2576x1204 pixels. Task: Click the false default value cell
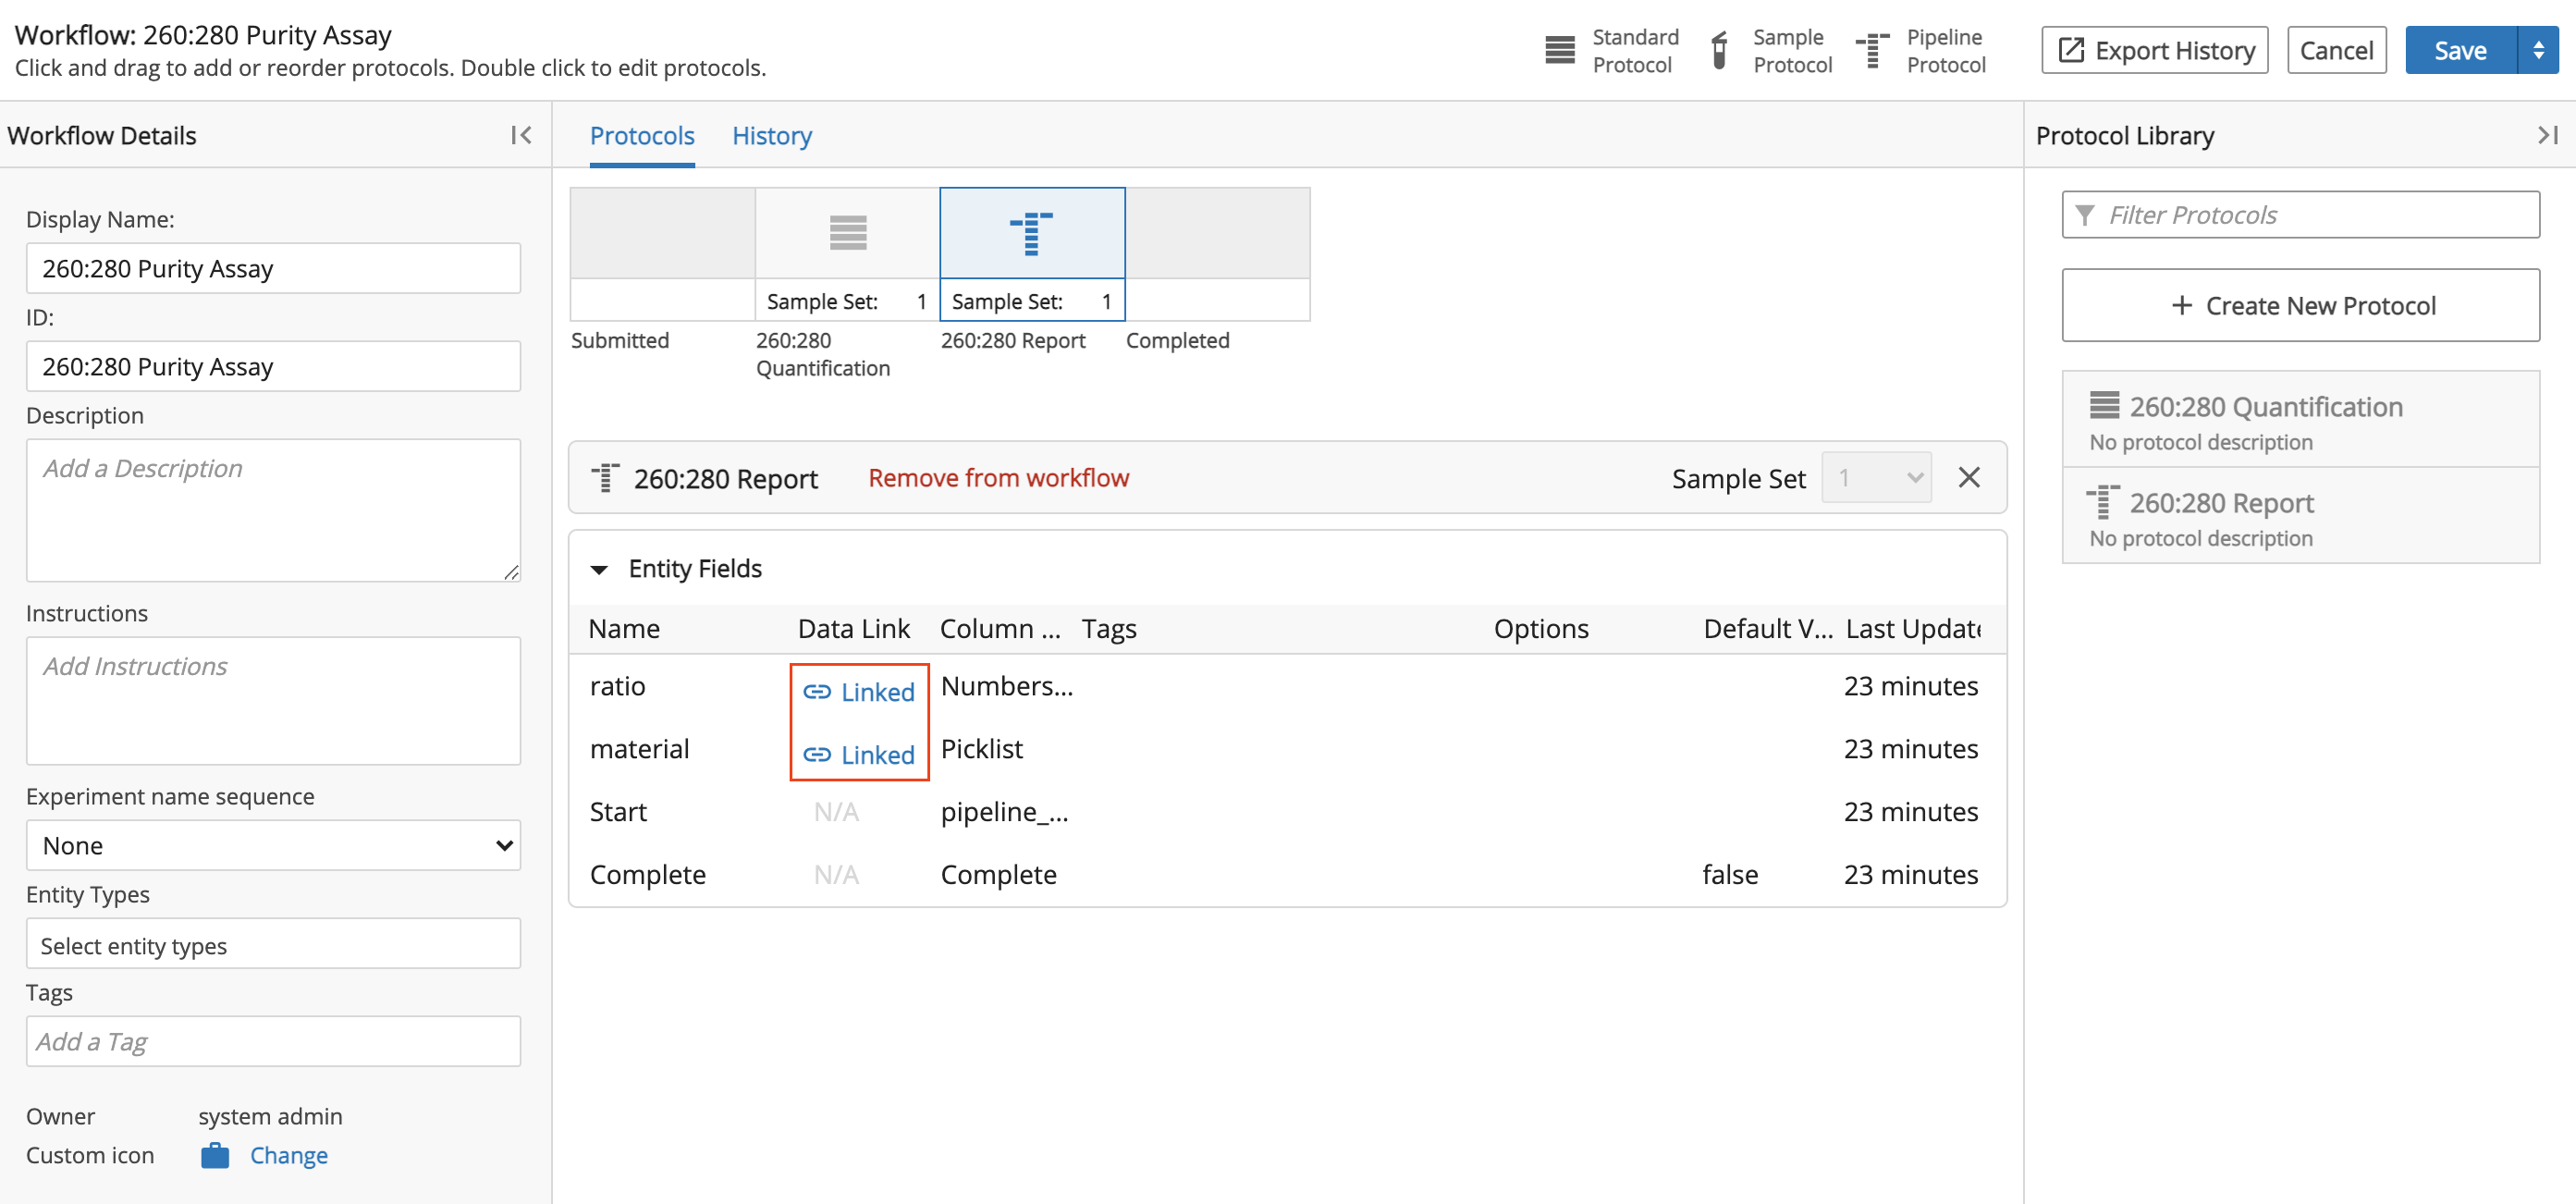click(1730, 875)
